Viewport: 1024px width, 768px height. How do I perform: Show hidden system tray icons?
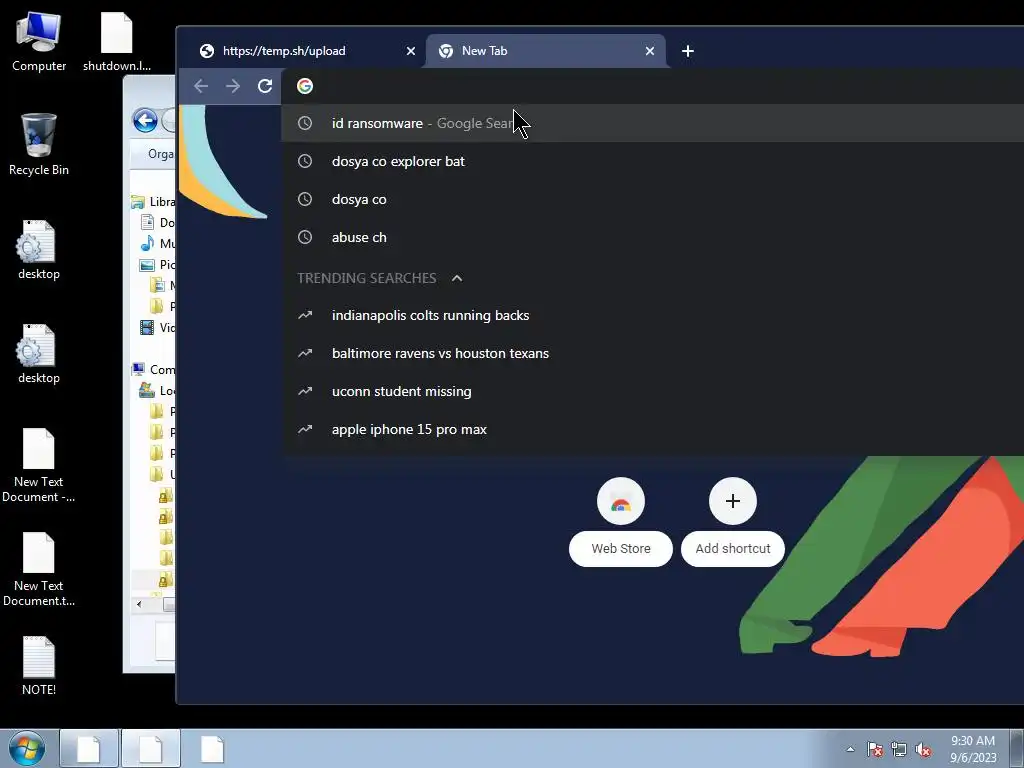[850, 749]
